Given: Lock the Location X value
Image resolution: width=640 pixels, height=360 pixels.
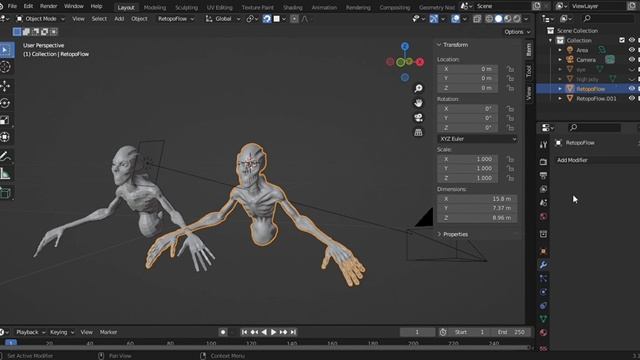Looking at the screenshot, I should coord(510,69).
